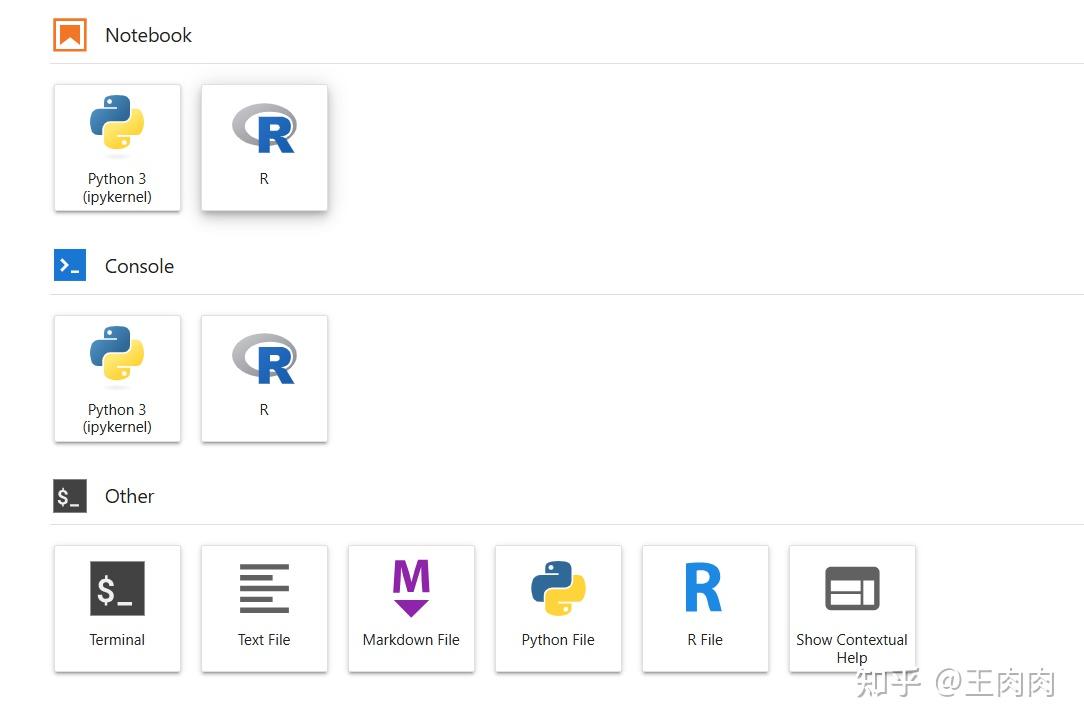Viewport: 1084px width, 727px height.
Task: Click the Notebook section's "Python 3 (ipykernel)" label
Action: pyautogui.click(x=117, y=188)
